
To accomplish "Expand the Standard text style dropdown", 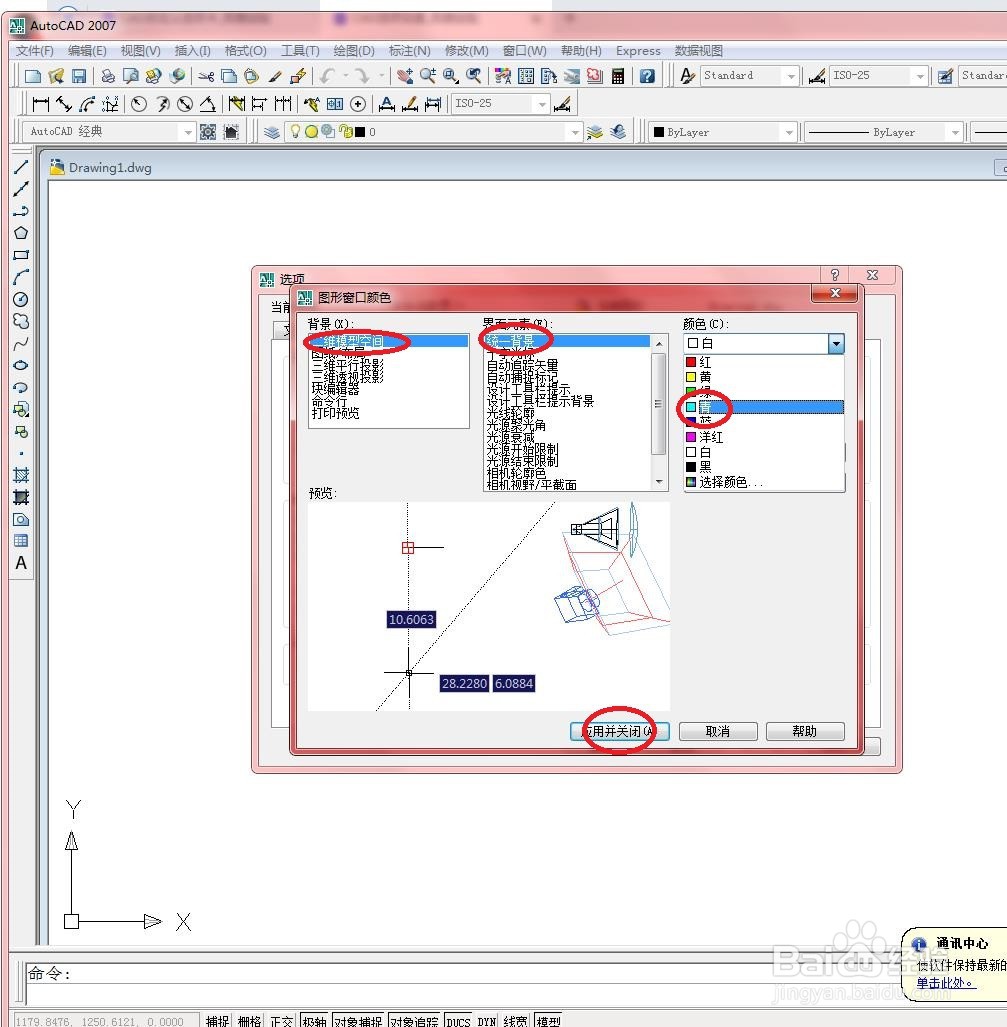I will [791, 76].
